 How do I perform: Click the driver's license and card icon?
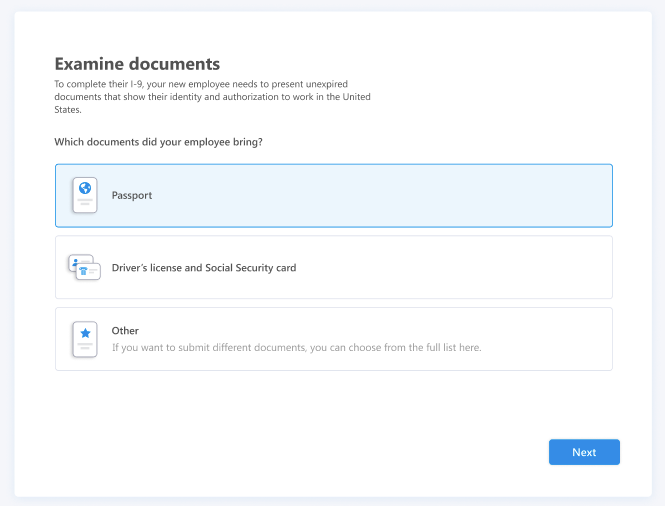tap(84, 267)
